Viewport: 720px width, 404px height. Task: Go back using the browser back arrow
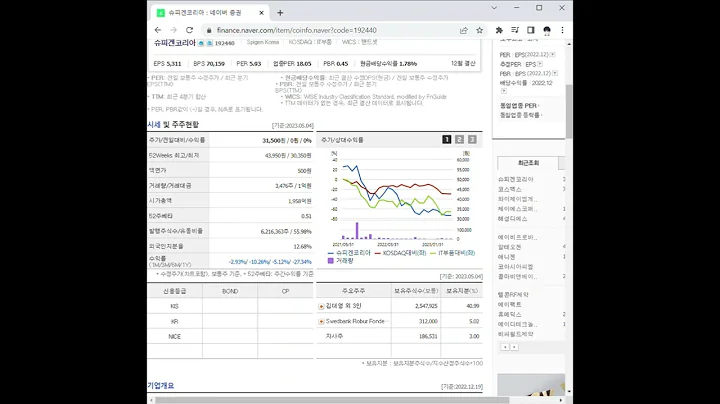(x=158, y=30)
